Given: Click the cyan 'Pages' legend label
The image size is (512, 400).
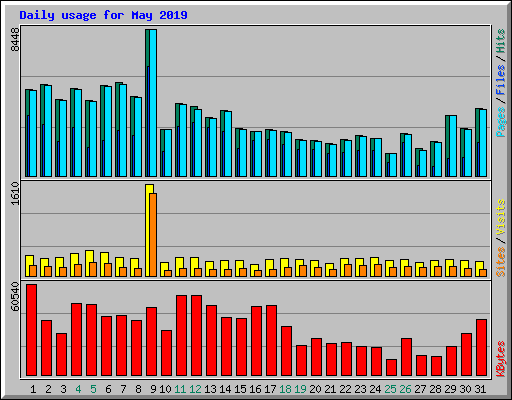Looking at the screenshot, I should [501, 122].
